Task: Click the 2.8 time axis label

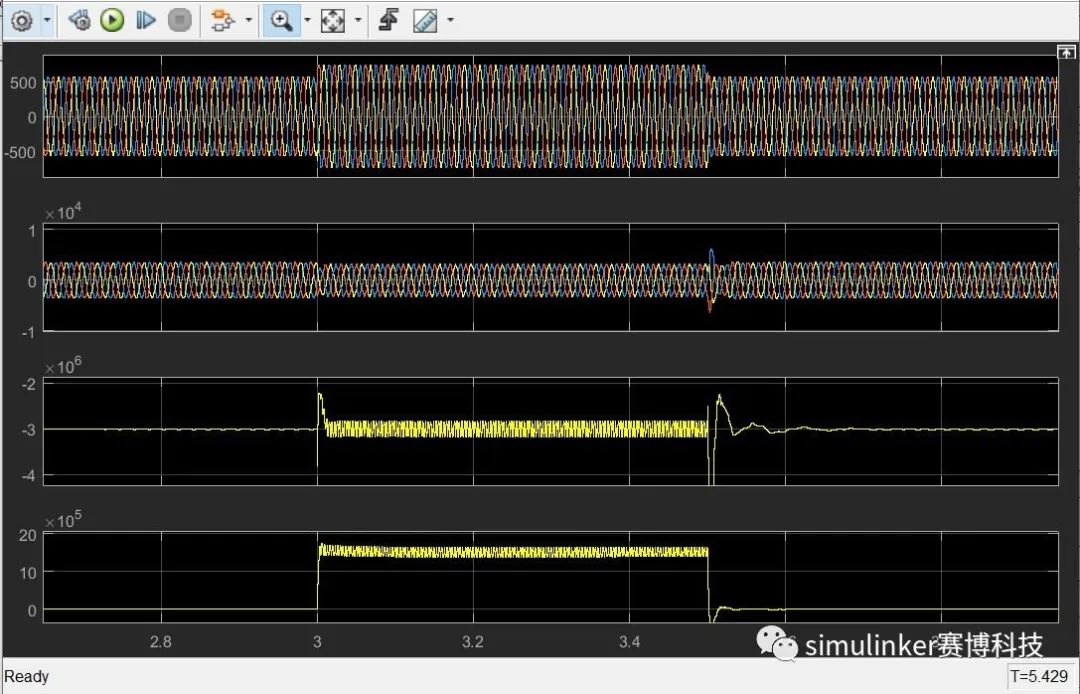Action: pyautogui.click(x=160, y=642)
